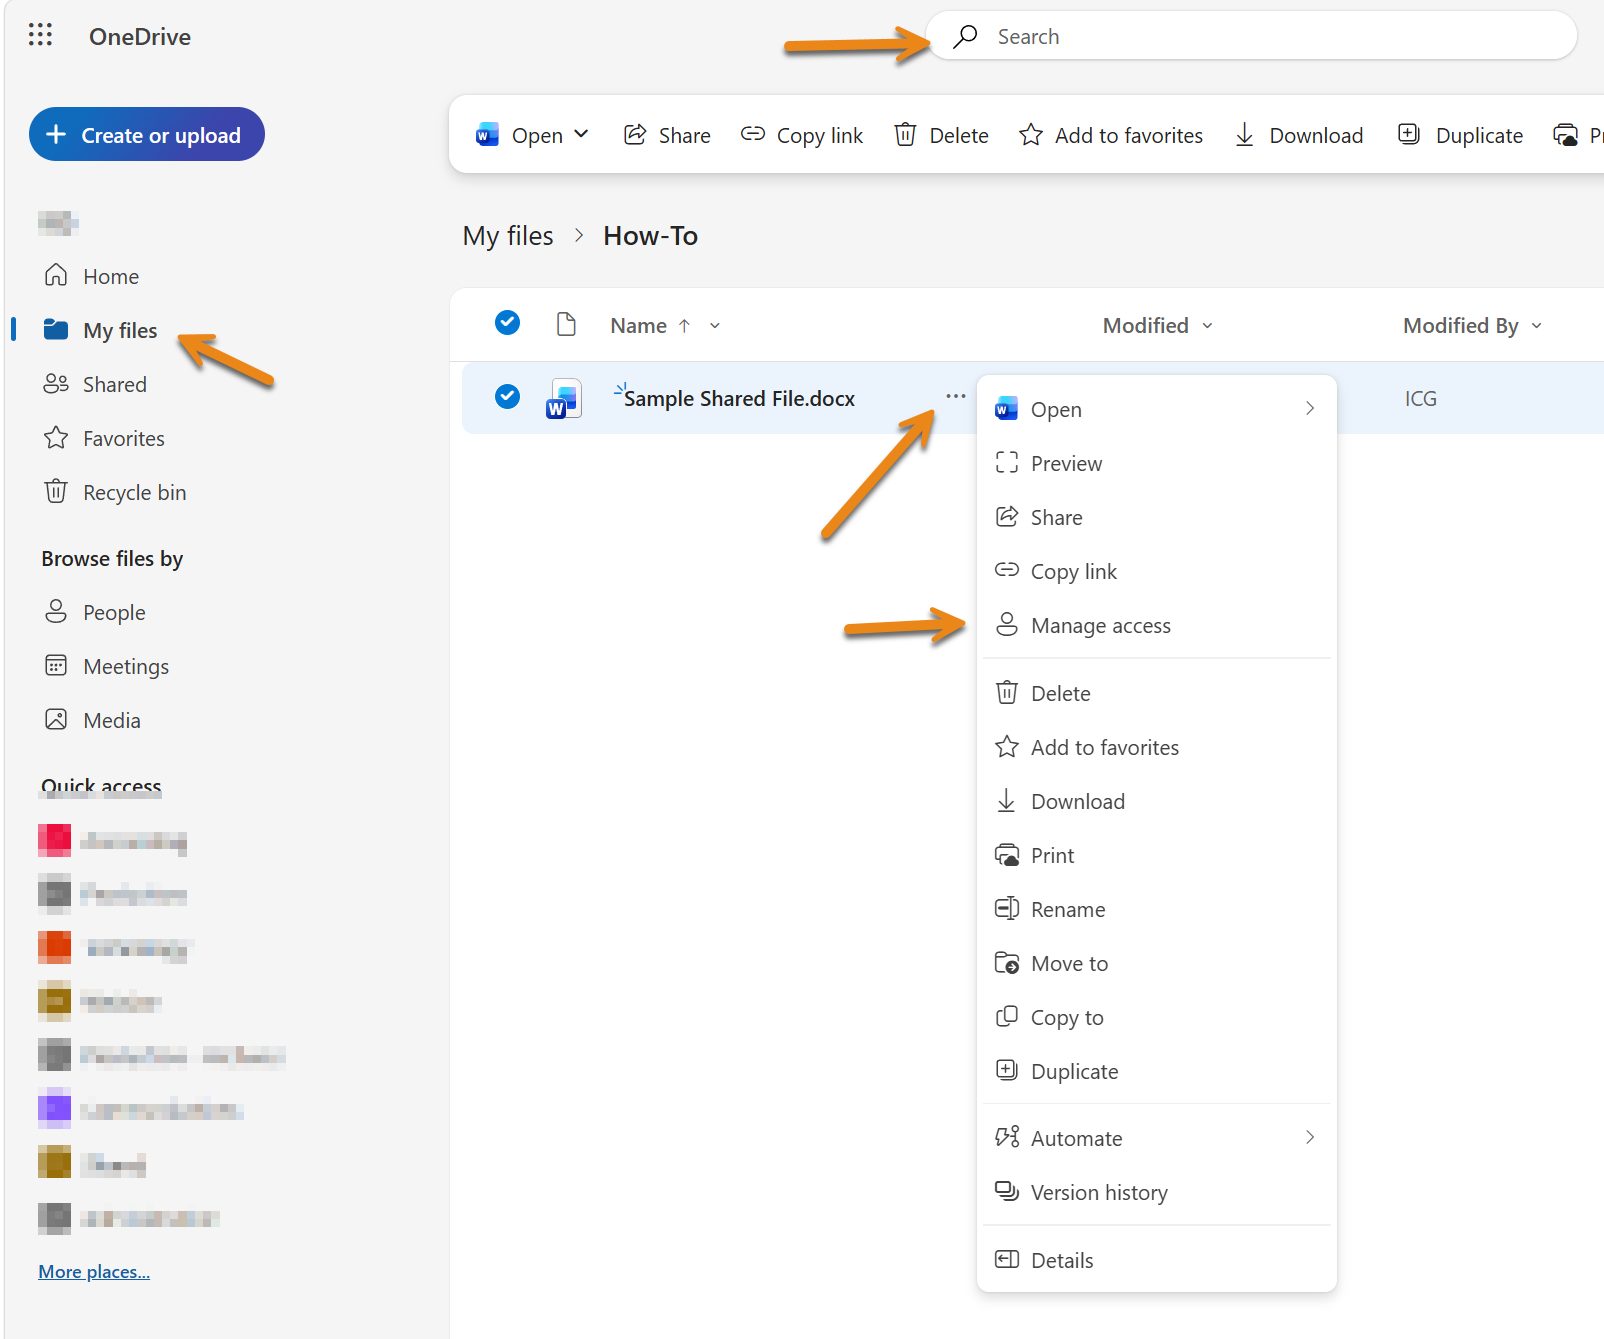Click the Delete trash icon in toolbar

tap(905, 134)
